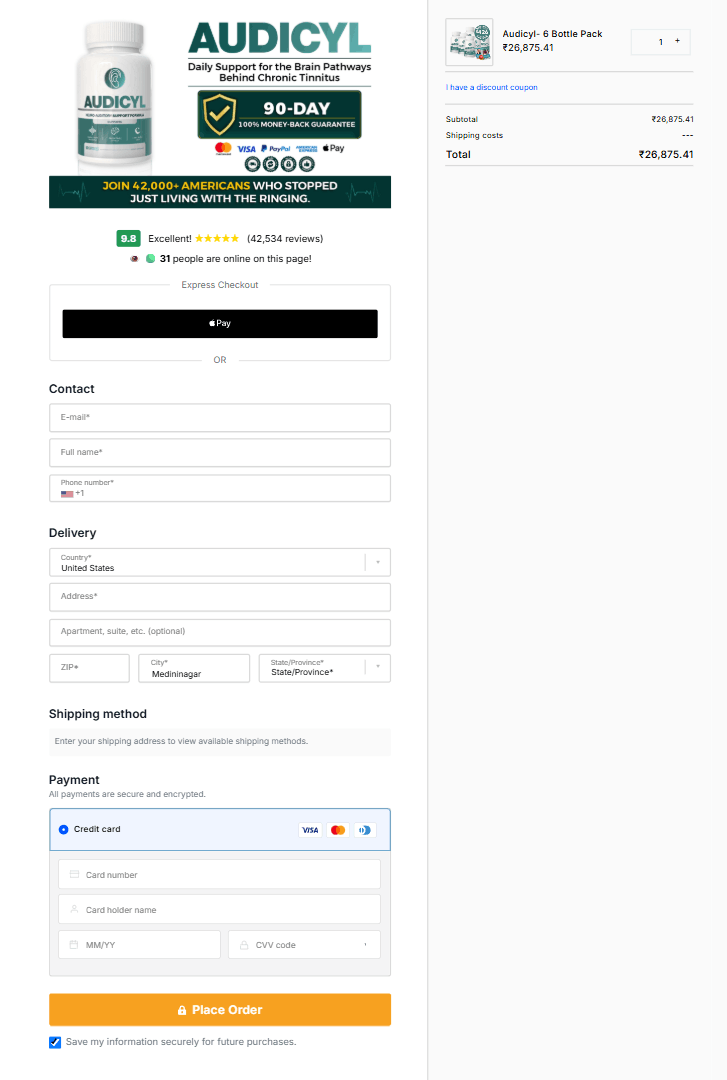Click the Diners Club icon in Payment

coord(365,830)
